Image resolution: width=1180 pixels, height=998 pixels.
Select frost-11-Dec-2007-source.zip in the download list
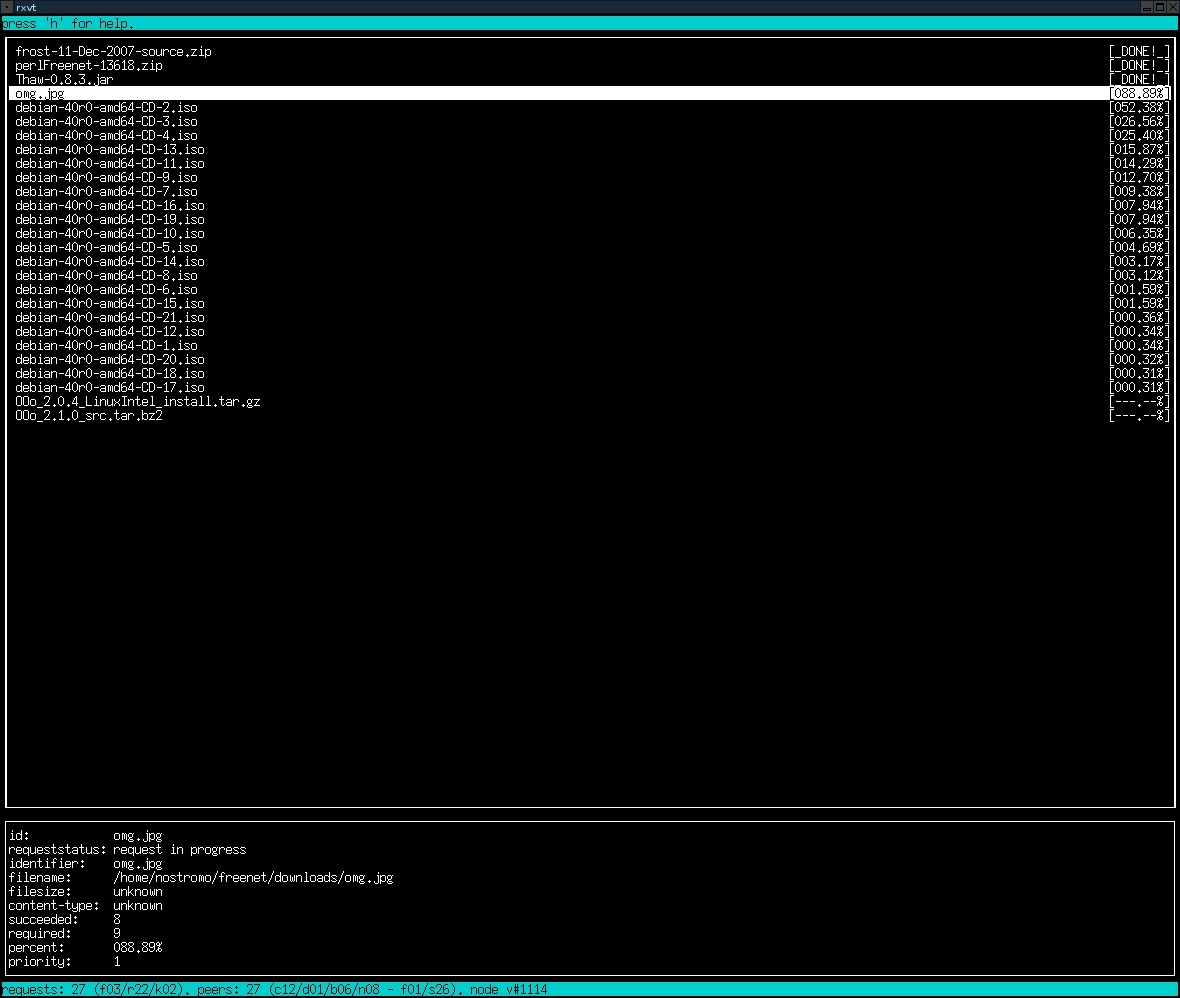tap(113, 51)
